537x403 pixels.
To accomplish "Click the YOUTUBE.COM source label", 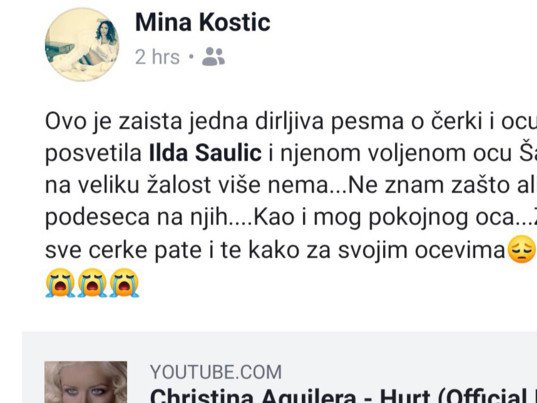I will [216, 372].
